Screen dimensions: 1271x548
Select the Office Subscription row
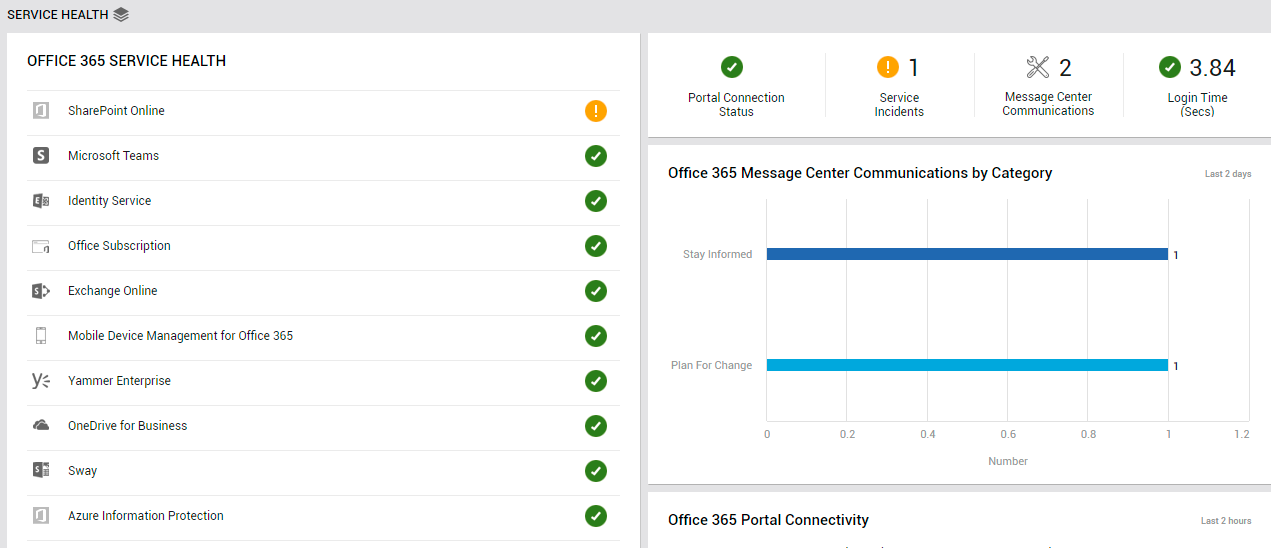coord(323,246)
